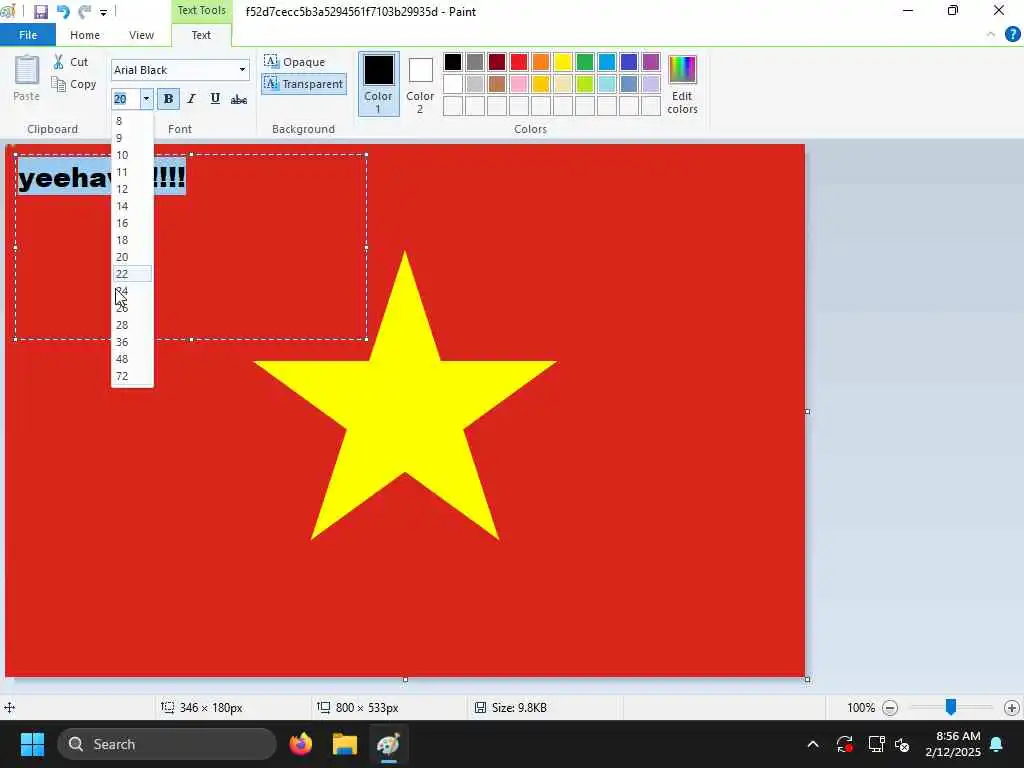Click the yellow star on the canvas
The width and height of the screenshot is (1024, 768).
[x=405, y=405]
